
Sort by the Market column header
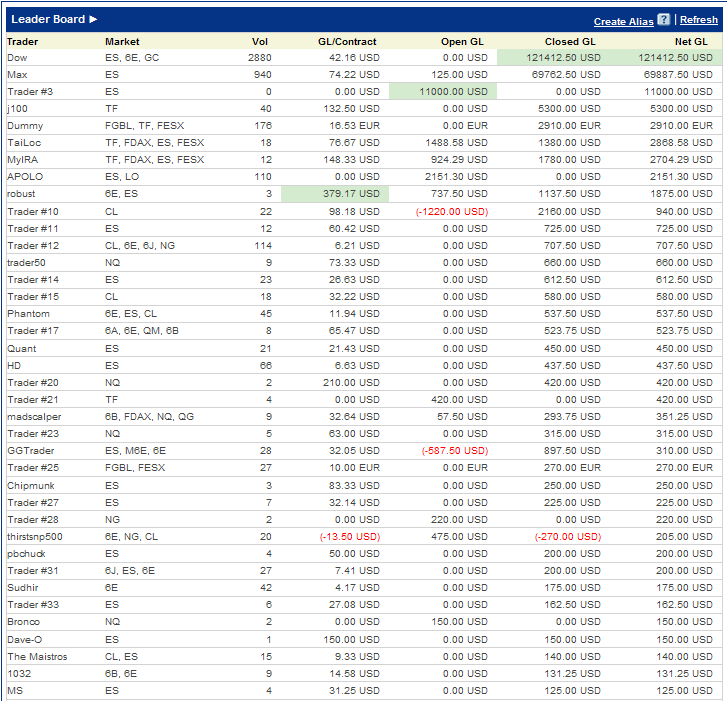[122, 42]
